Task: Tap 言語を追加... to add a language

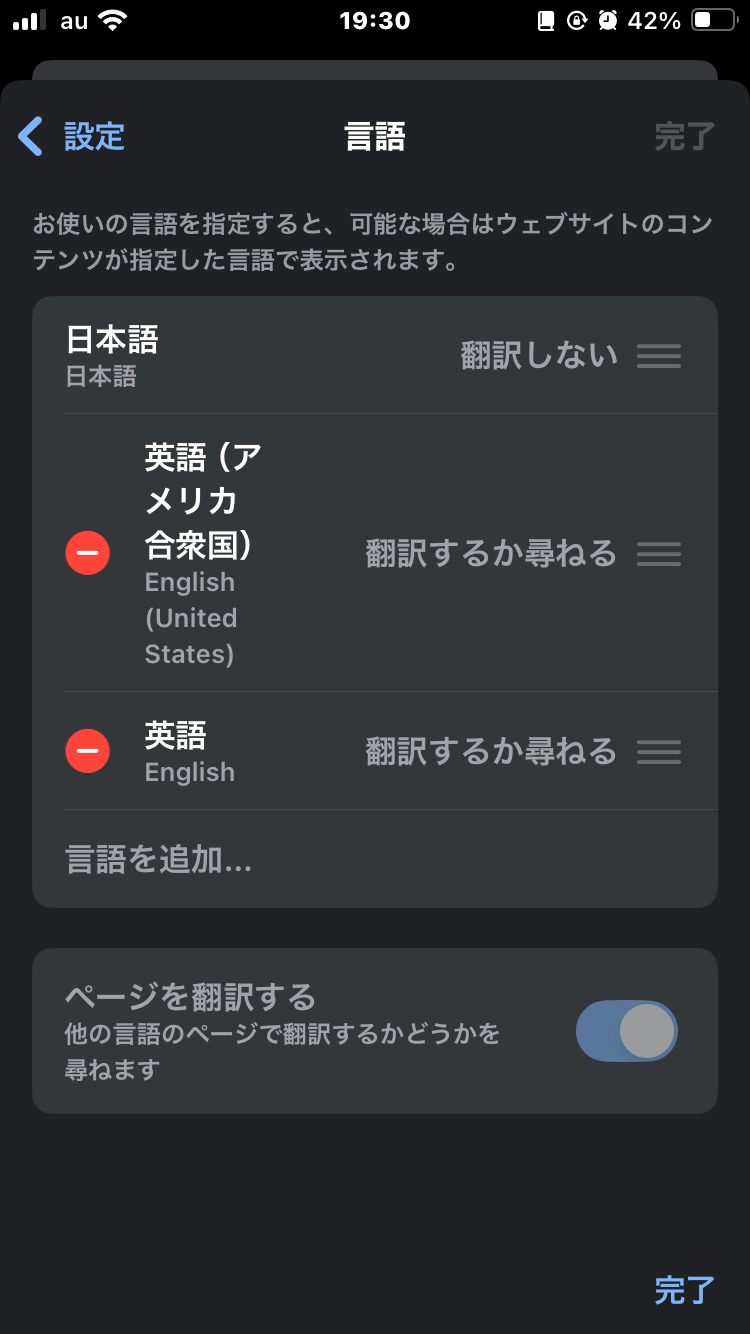Action: (159, 860)
